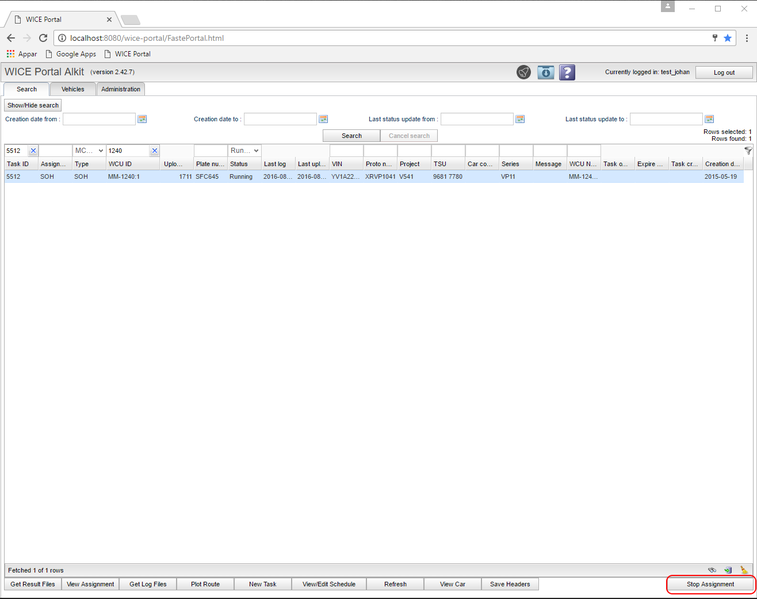Switch to the Vehicles tab

pyautogui.click(x=72, y=89)
